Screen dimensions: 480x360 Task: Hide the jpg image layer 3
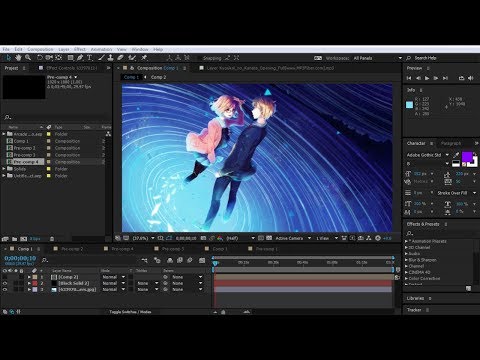[x=5, y=289]
